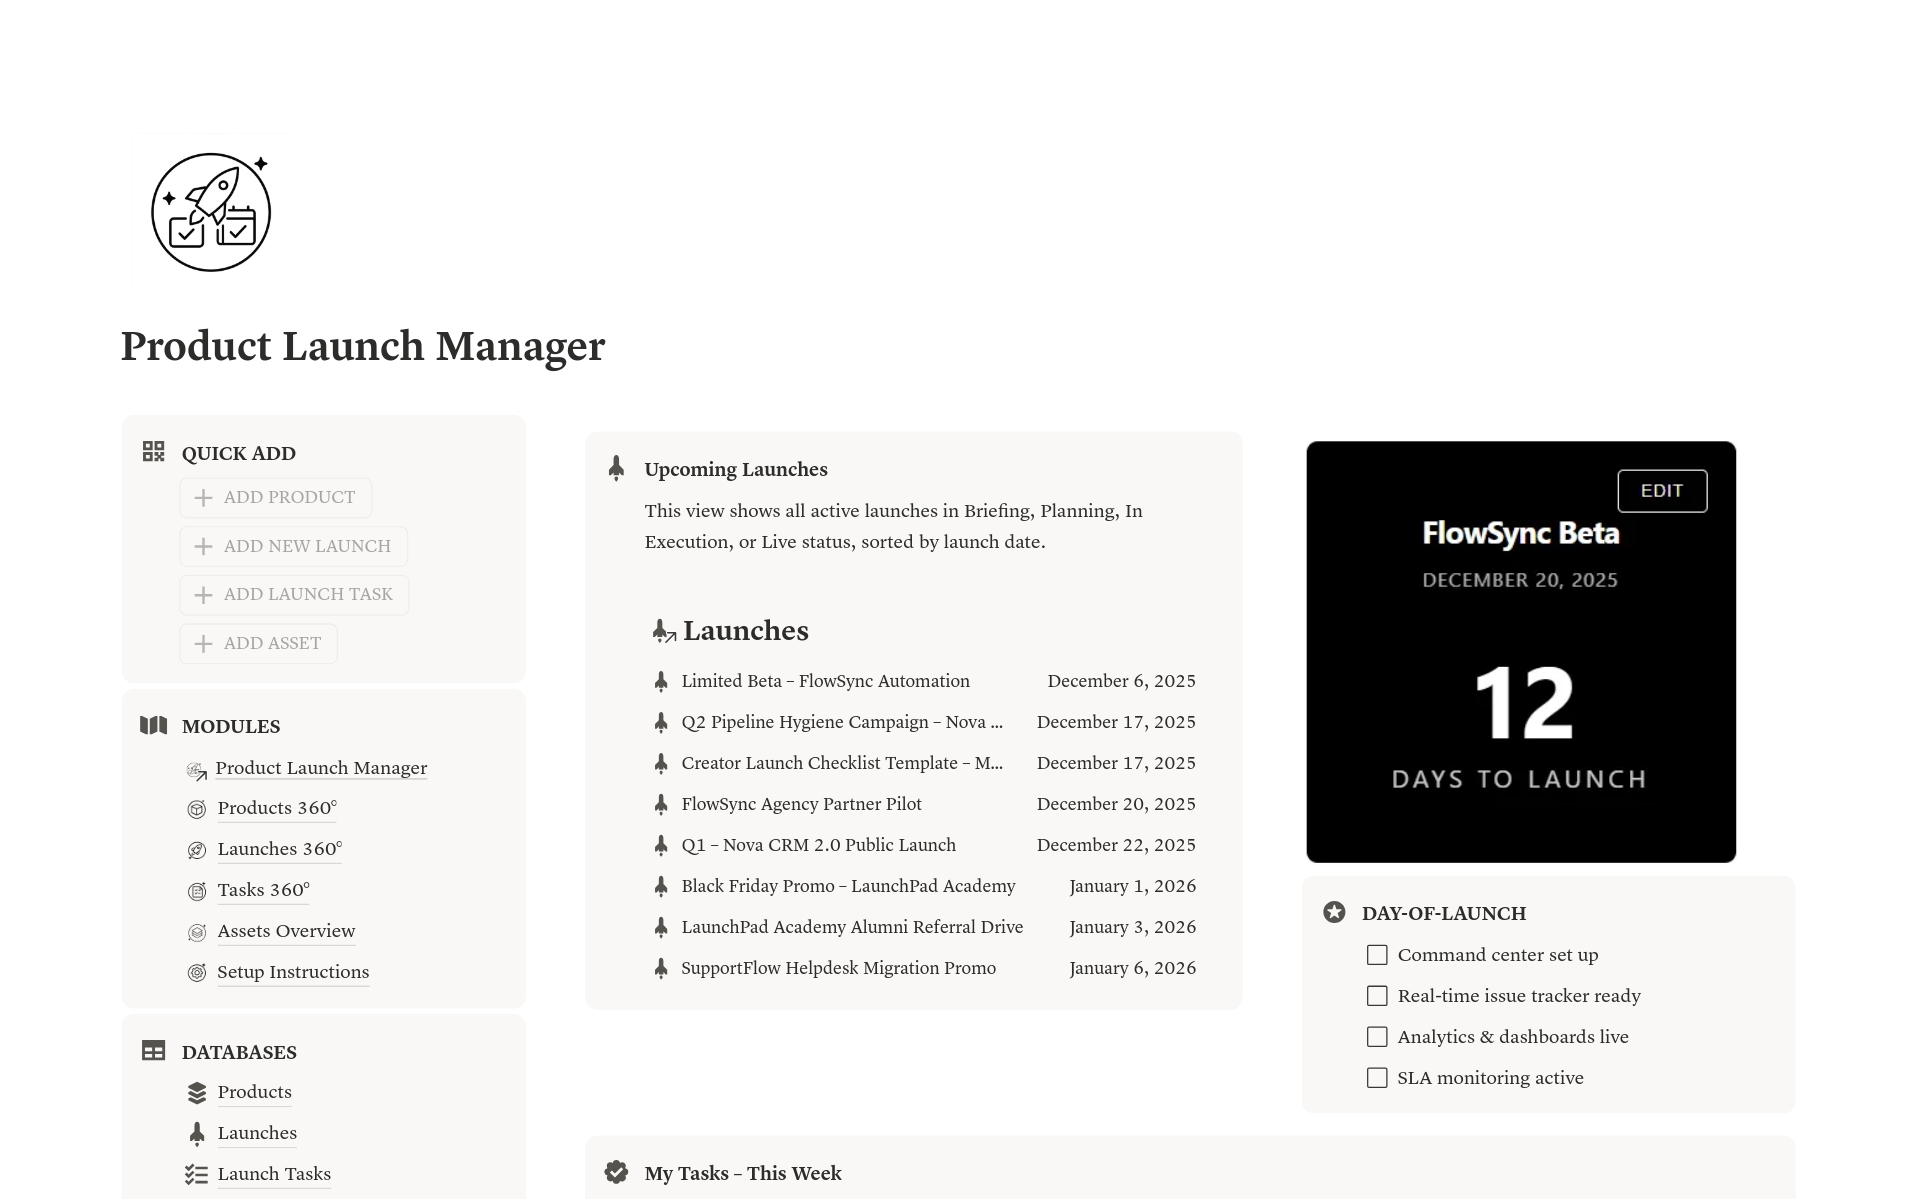The height and width of the screenshot is (1199, 1920).
Task: Click the Modules map icon
Action: tap(153, 725)
